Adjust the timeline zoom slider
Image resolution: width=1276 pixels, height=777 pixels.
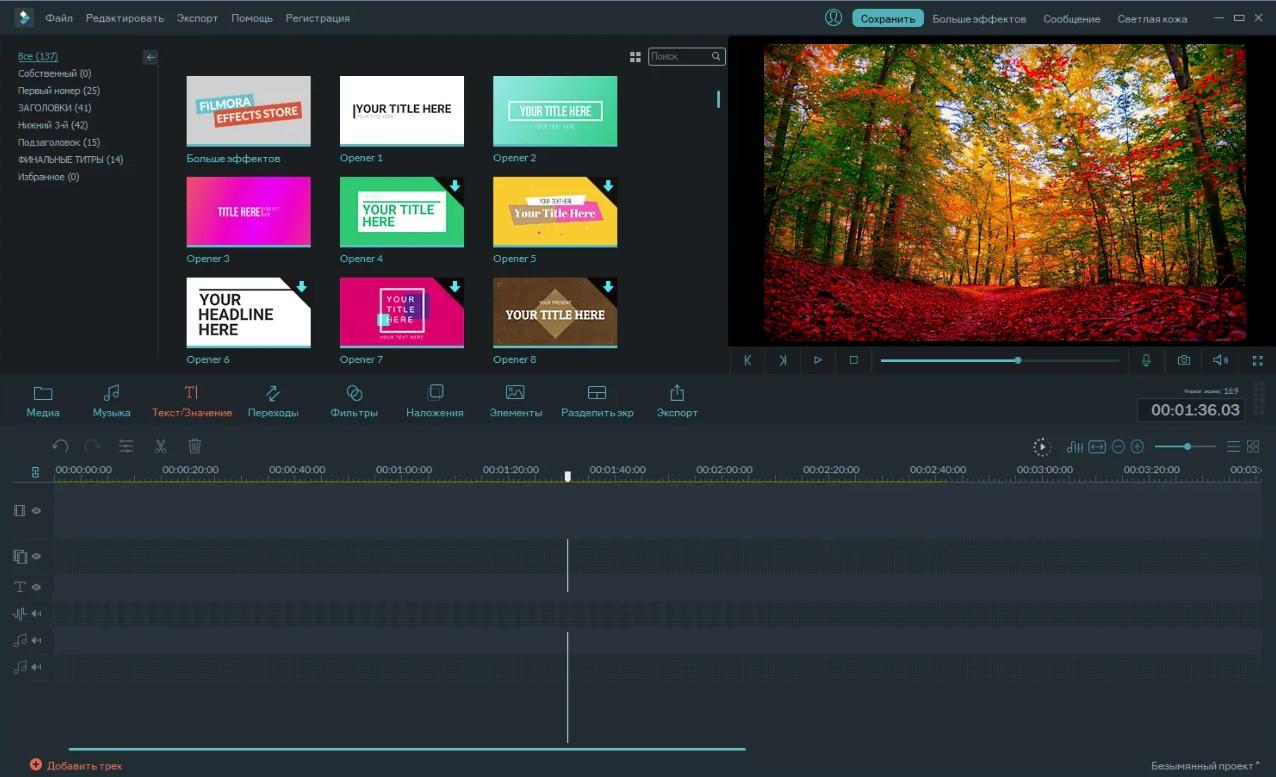(1187, 447)
